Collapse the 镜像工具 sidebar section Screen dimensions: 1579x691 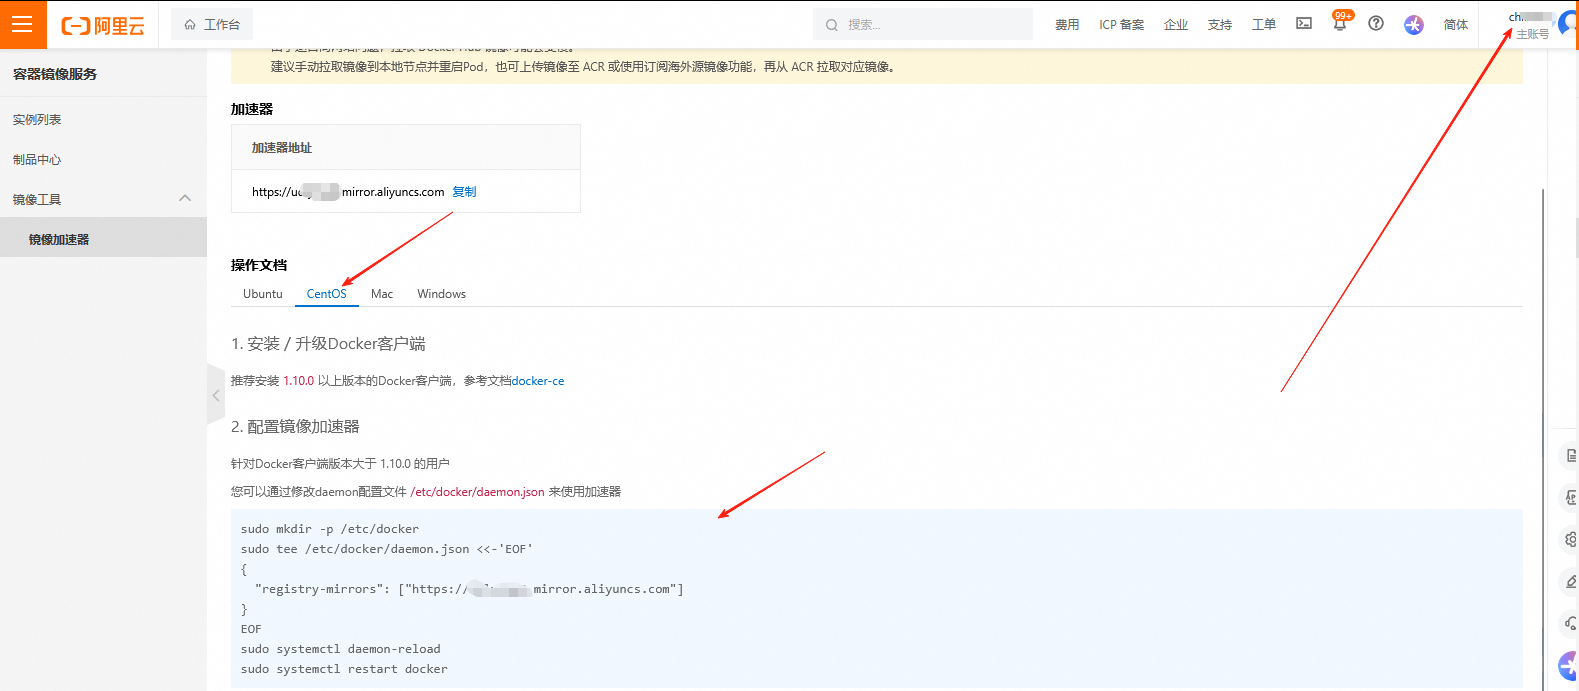pyautogui.click(x=185, y=199)
